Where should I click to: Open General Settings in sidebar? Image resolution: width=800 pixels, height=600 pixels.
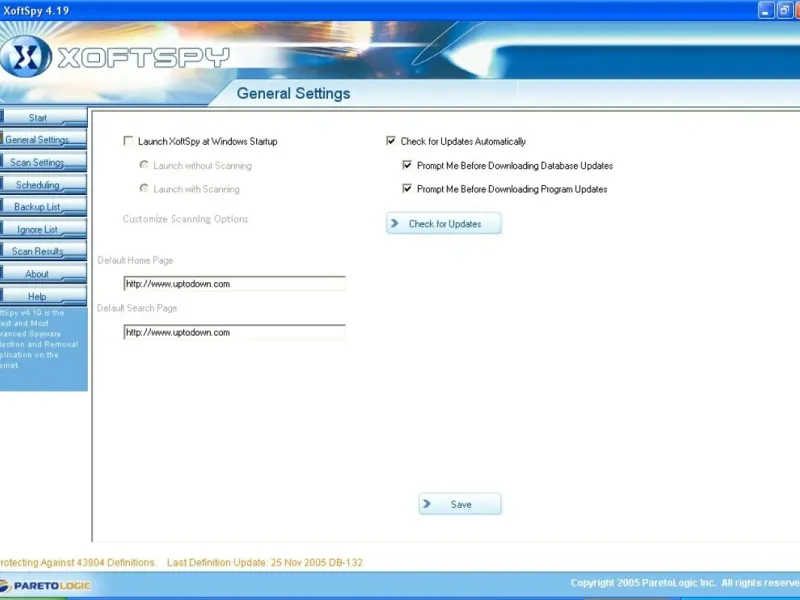(43, 139)
